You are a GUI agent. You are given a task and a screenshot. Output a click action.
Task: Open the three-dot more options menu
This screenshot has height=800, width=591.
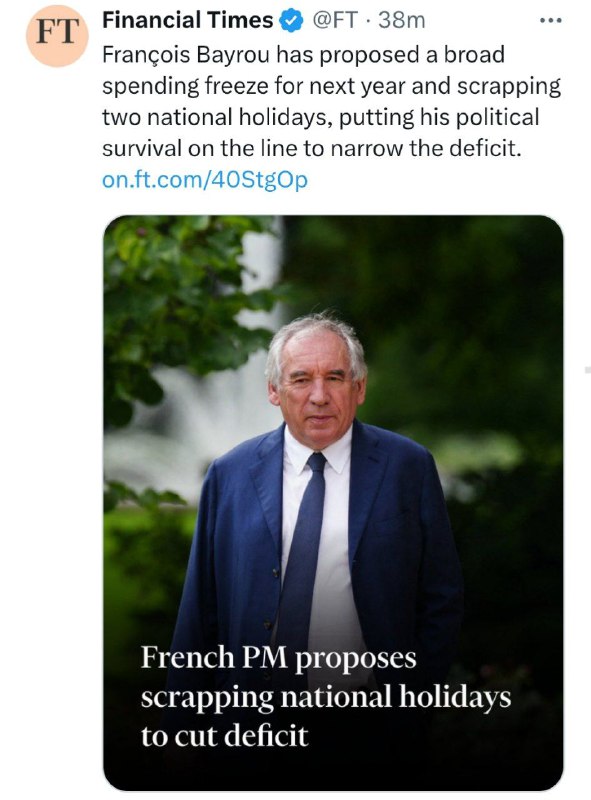coord(551,21)
